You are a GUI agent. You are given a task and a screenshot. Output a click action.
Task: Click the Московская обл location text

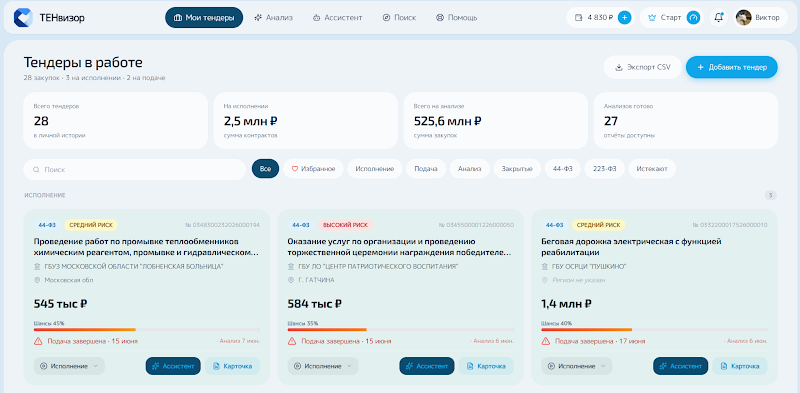69,280
